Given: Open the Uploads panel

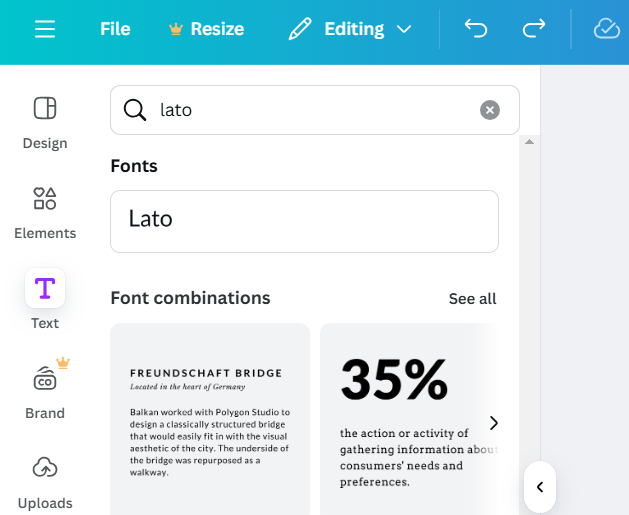Looking at the screenshot, I should point(45,480).
